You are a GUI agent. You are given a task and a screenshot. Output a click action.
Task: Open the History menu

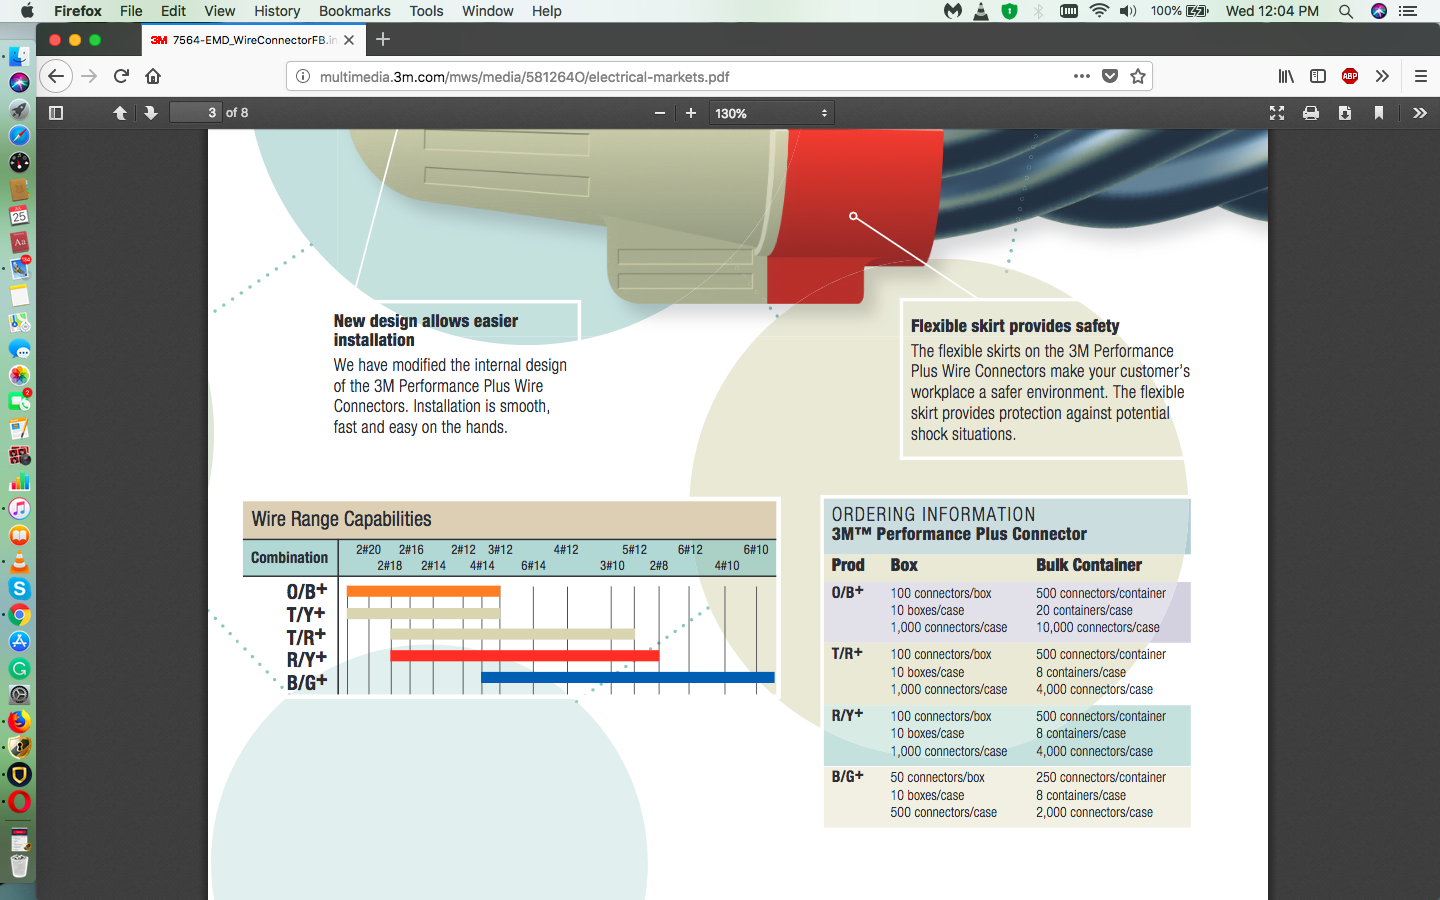click(277, 11)
